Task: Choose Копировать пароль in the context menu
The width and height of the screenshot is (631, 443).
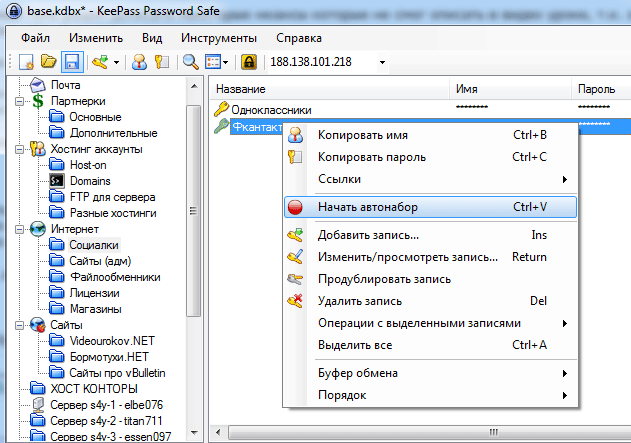Action: 431,157
